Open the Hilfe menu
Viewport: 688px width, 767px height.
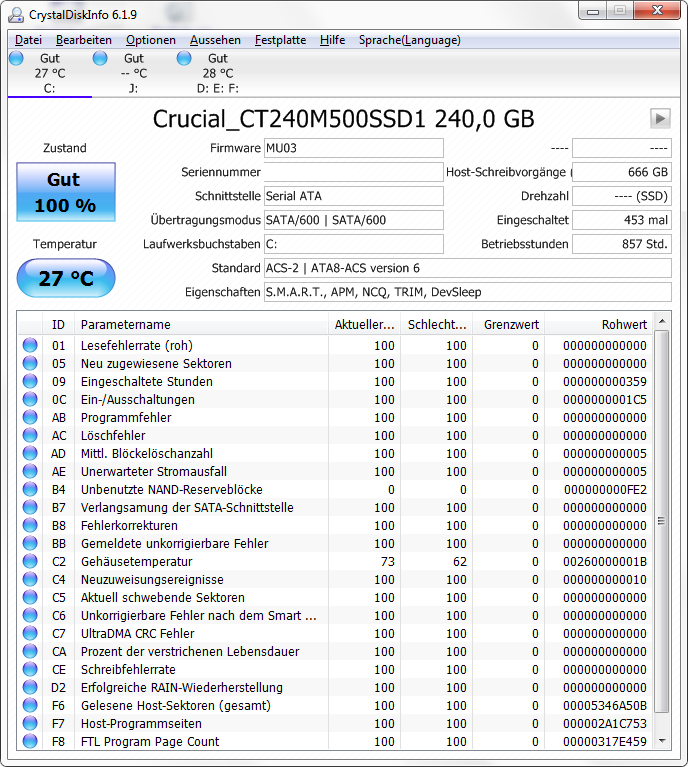pyautogui.click(x=332, y=40)
